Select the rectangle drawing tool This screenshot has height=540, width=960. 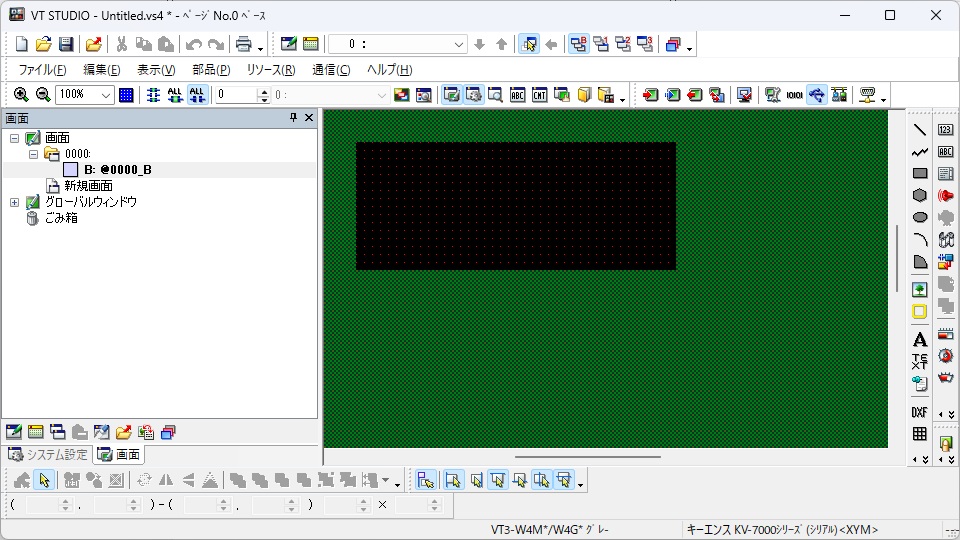(920, 174)
